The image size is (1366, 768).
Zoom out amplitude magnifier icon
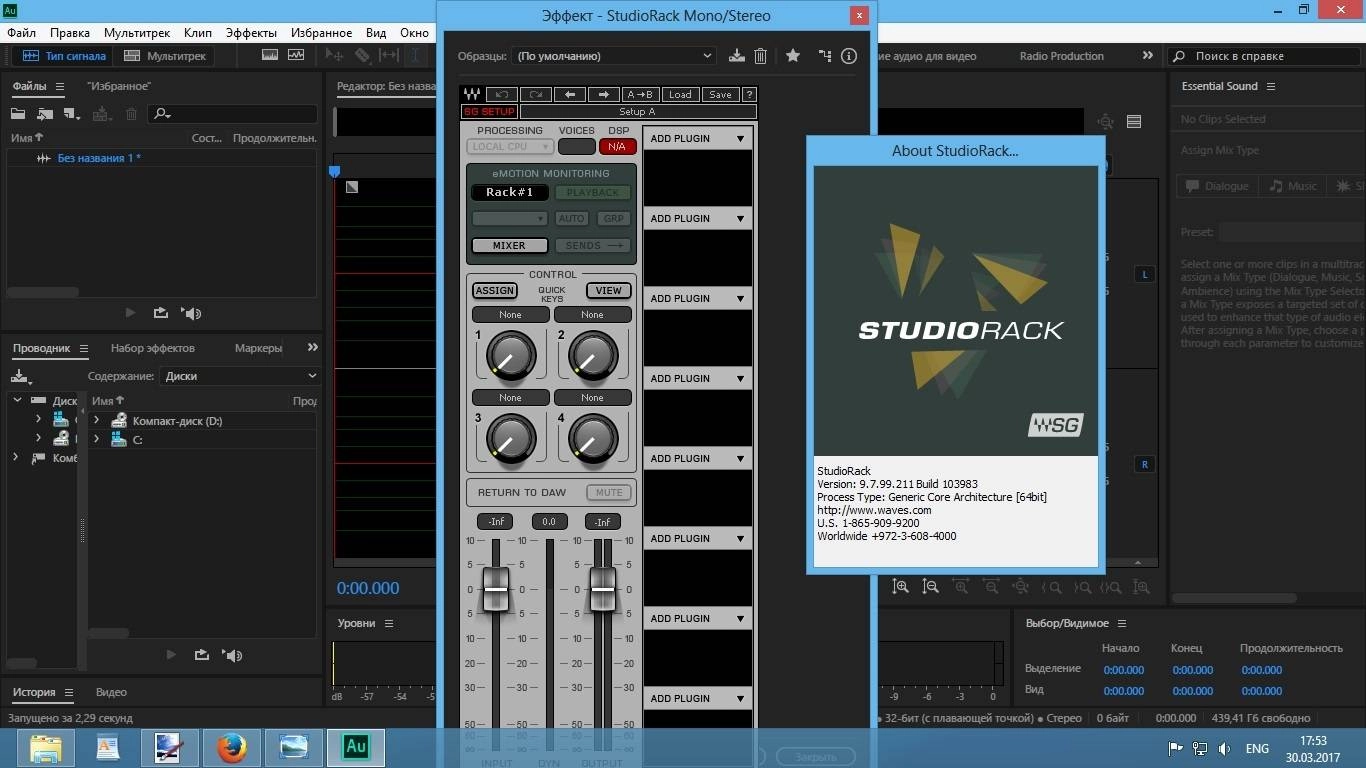930,588
